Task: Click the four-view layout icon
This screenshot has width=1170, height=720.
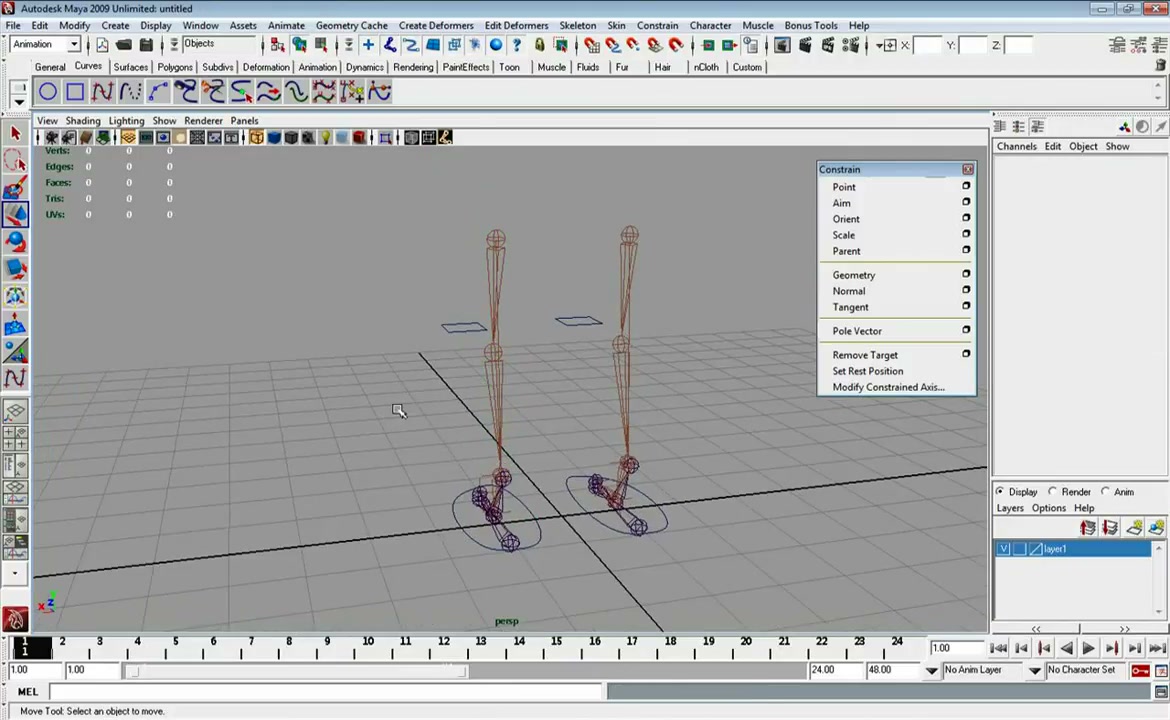Action: pos(15,438)
